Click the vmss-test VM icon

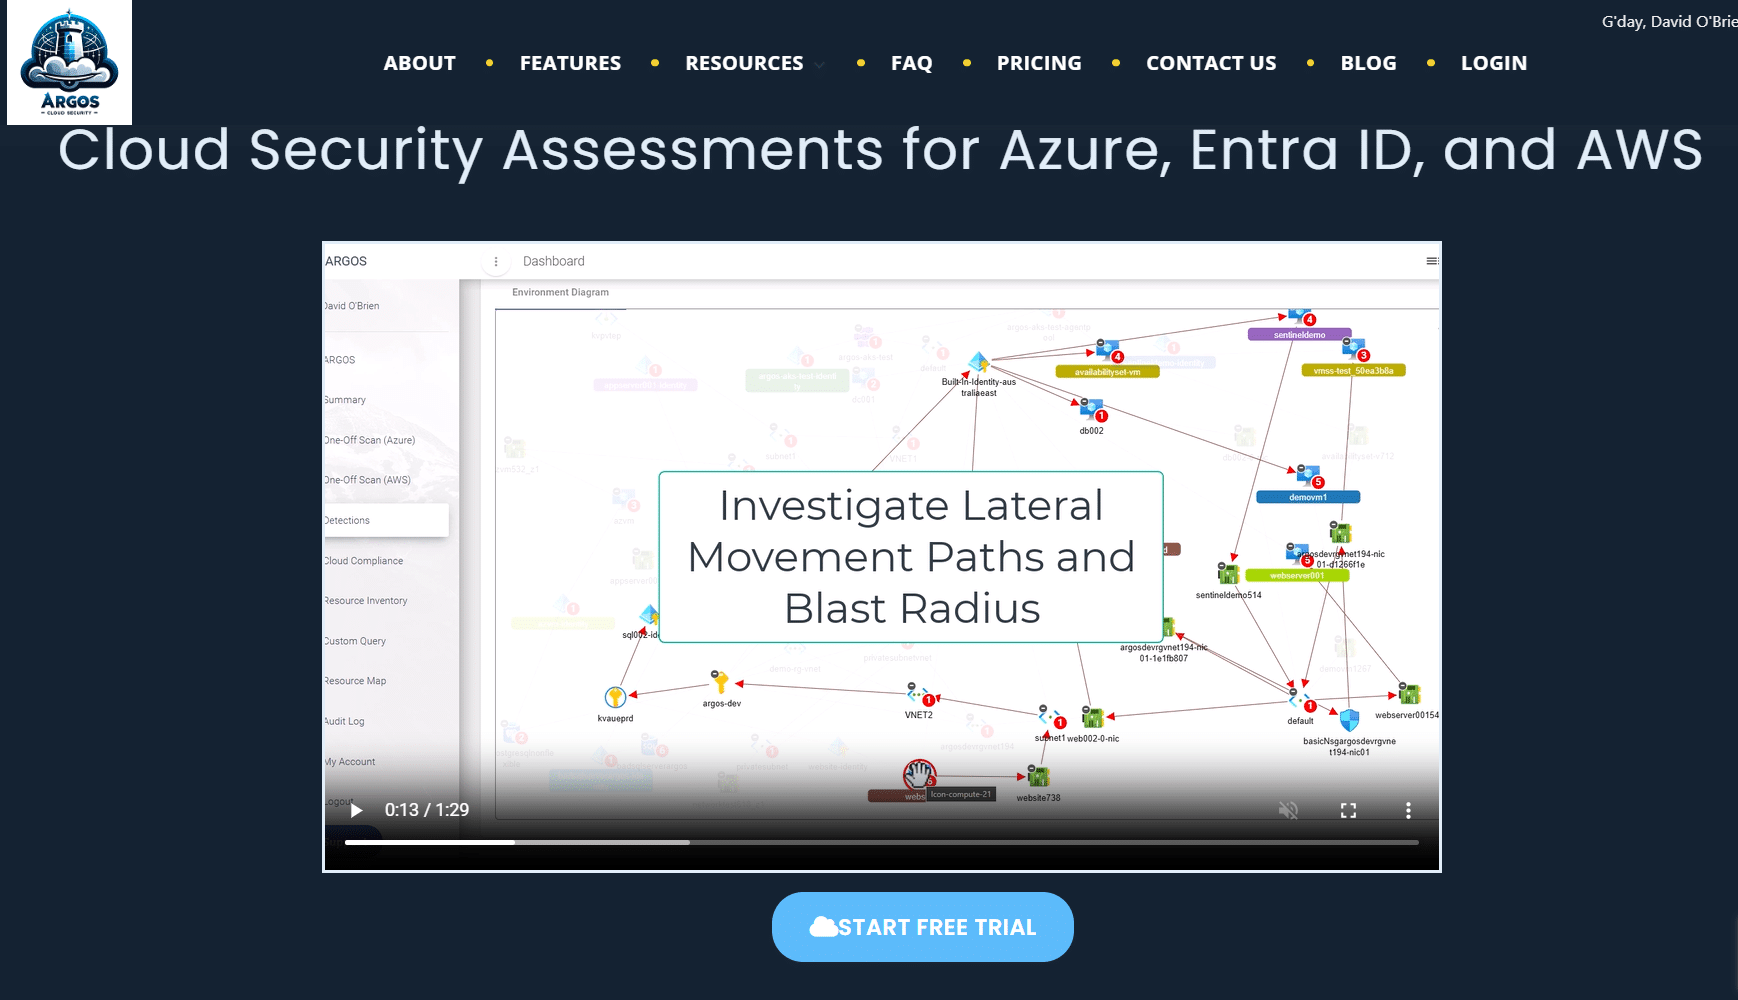(1353, 348)
